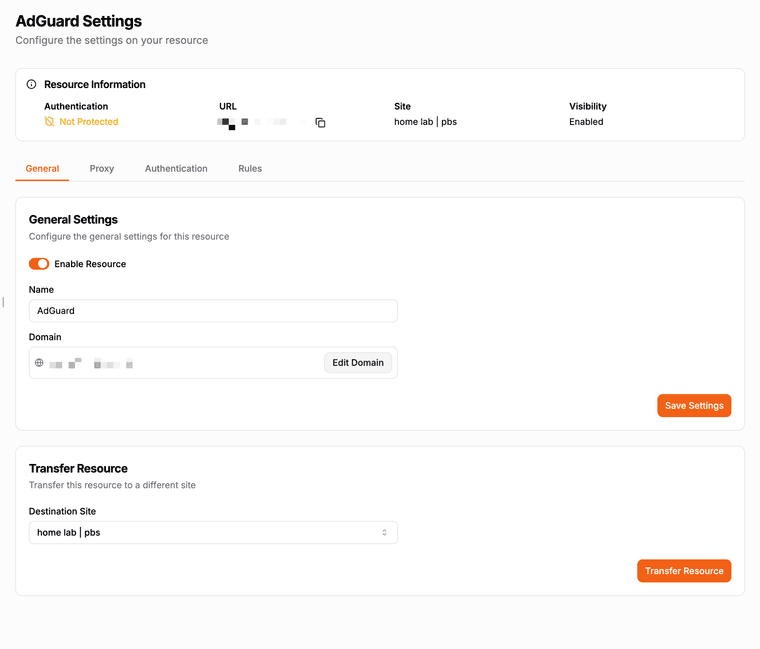Click the 'Site' column label
760x649 pixels.
point(402,106)
